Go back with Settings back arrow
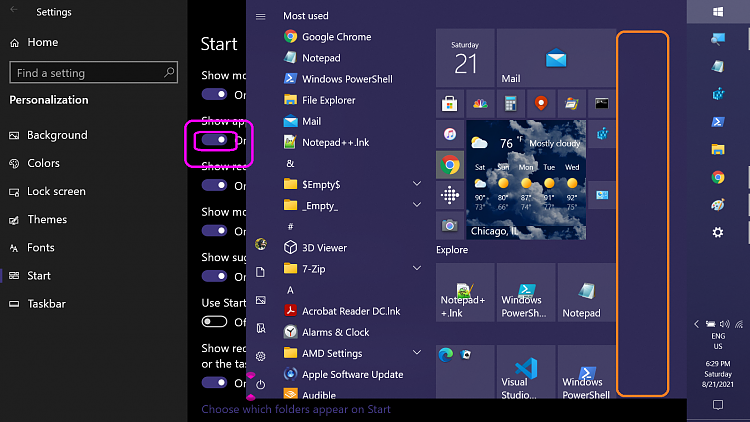The height and width of the screenshot is (422, 750). tap(14, 10)
